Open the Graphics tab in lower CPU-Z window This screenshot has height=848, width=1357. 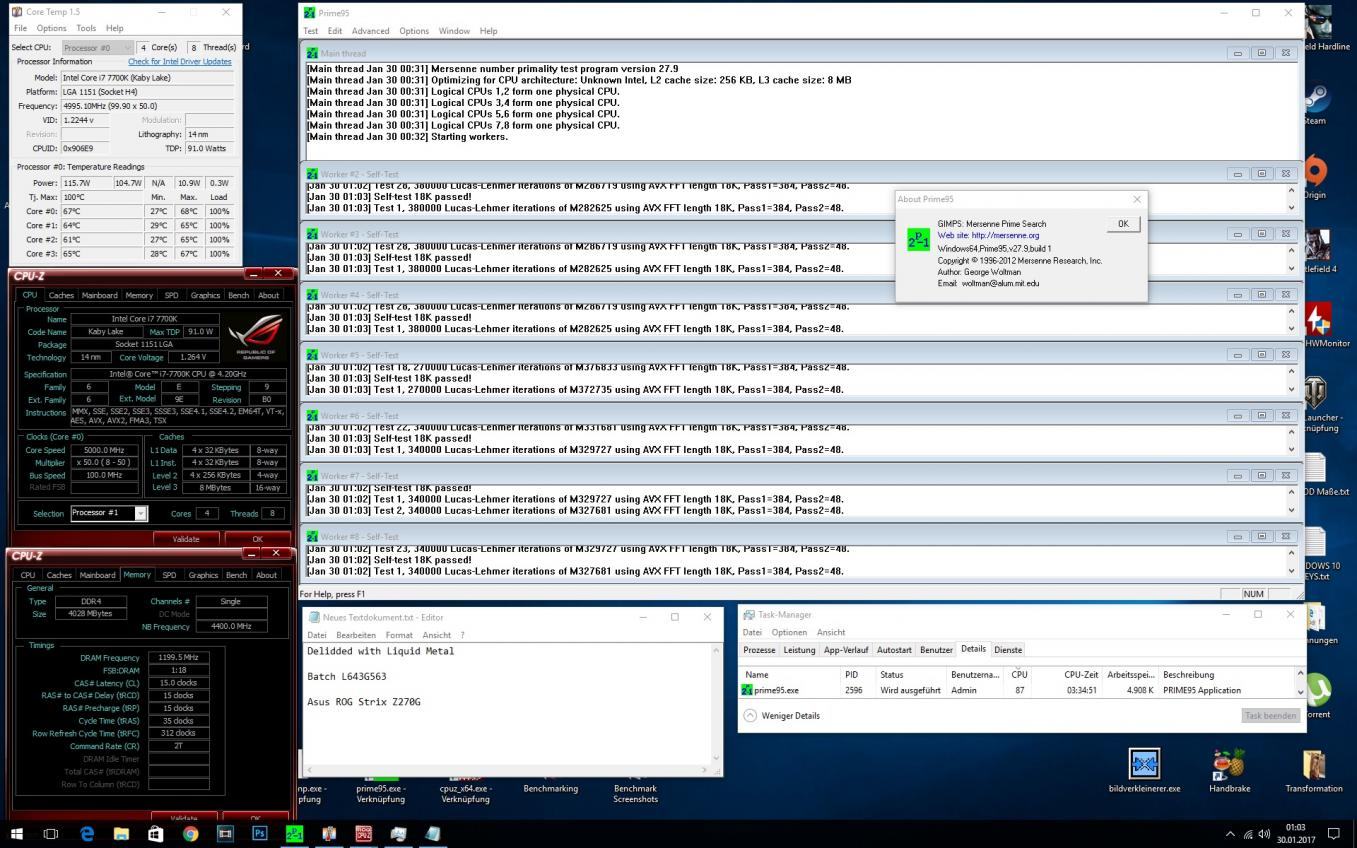203,575
